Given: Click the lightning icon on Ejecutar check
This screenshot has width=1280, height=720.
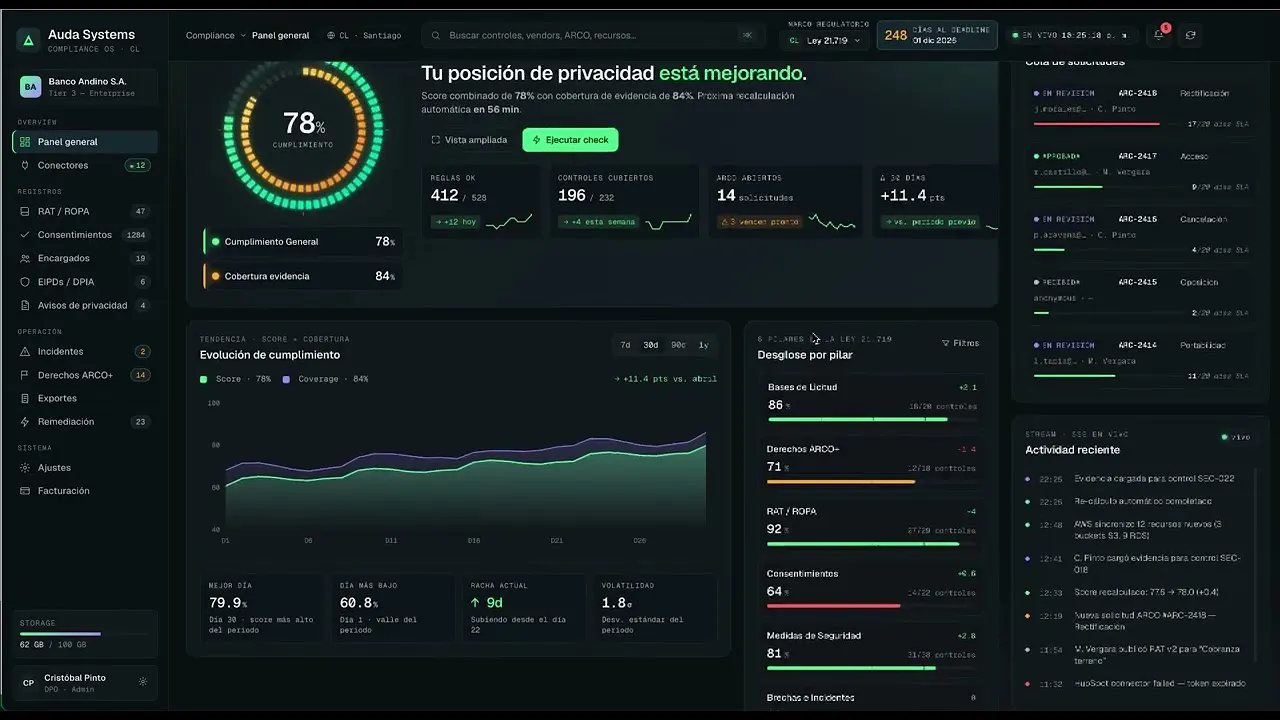Looking at the screenshot, I should coord(537,140).
